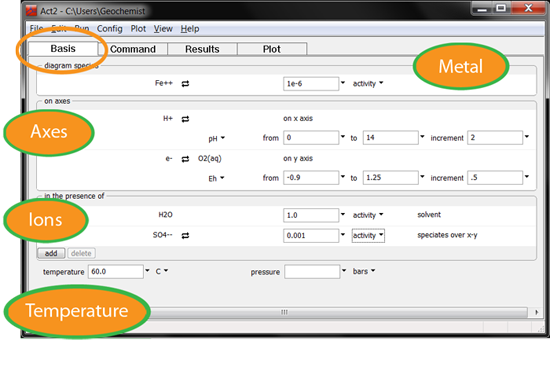The image size is (550, 367).
Task: Click Eh increment field showing .5
Action: [x=495, y=178]
